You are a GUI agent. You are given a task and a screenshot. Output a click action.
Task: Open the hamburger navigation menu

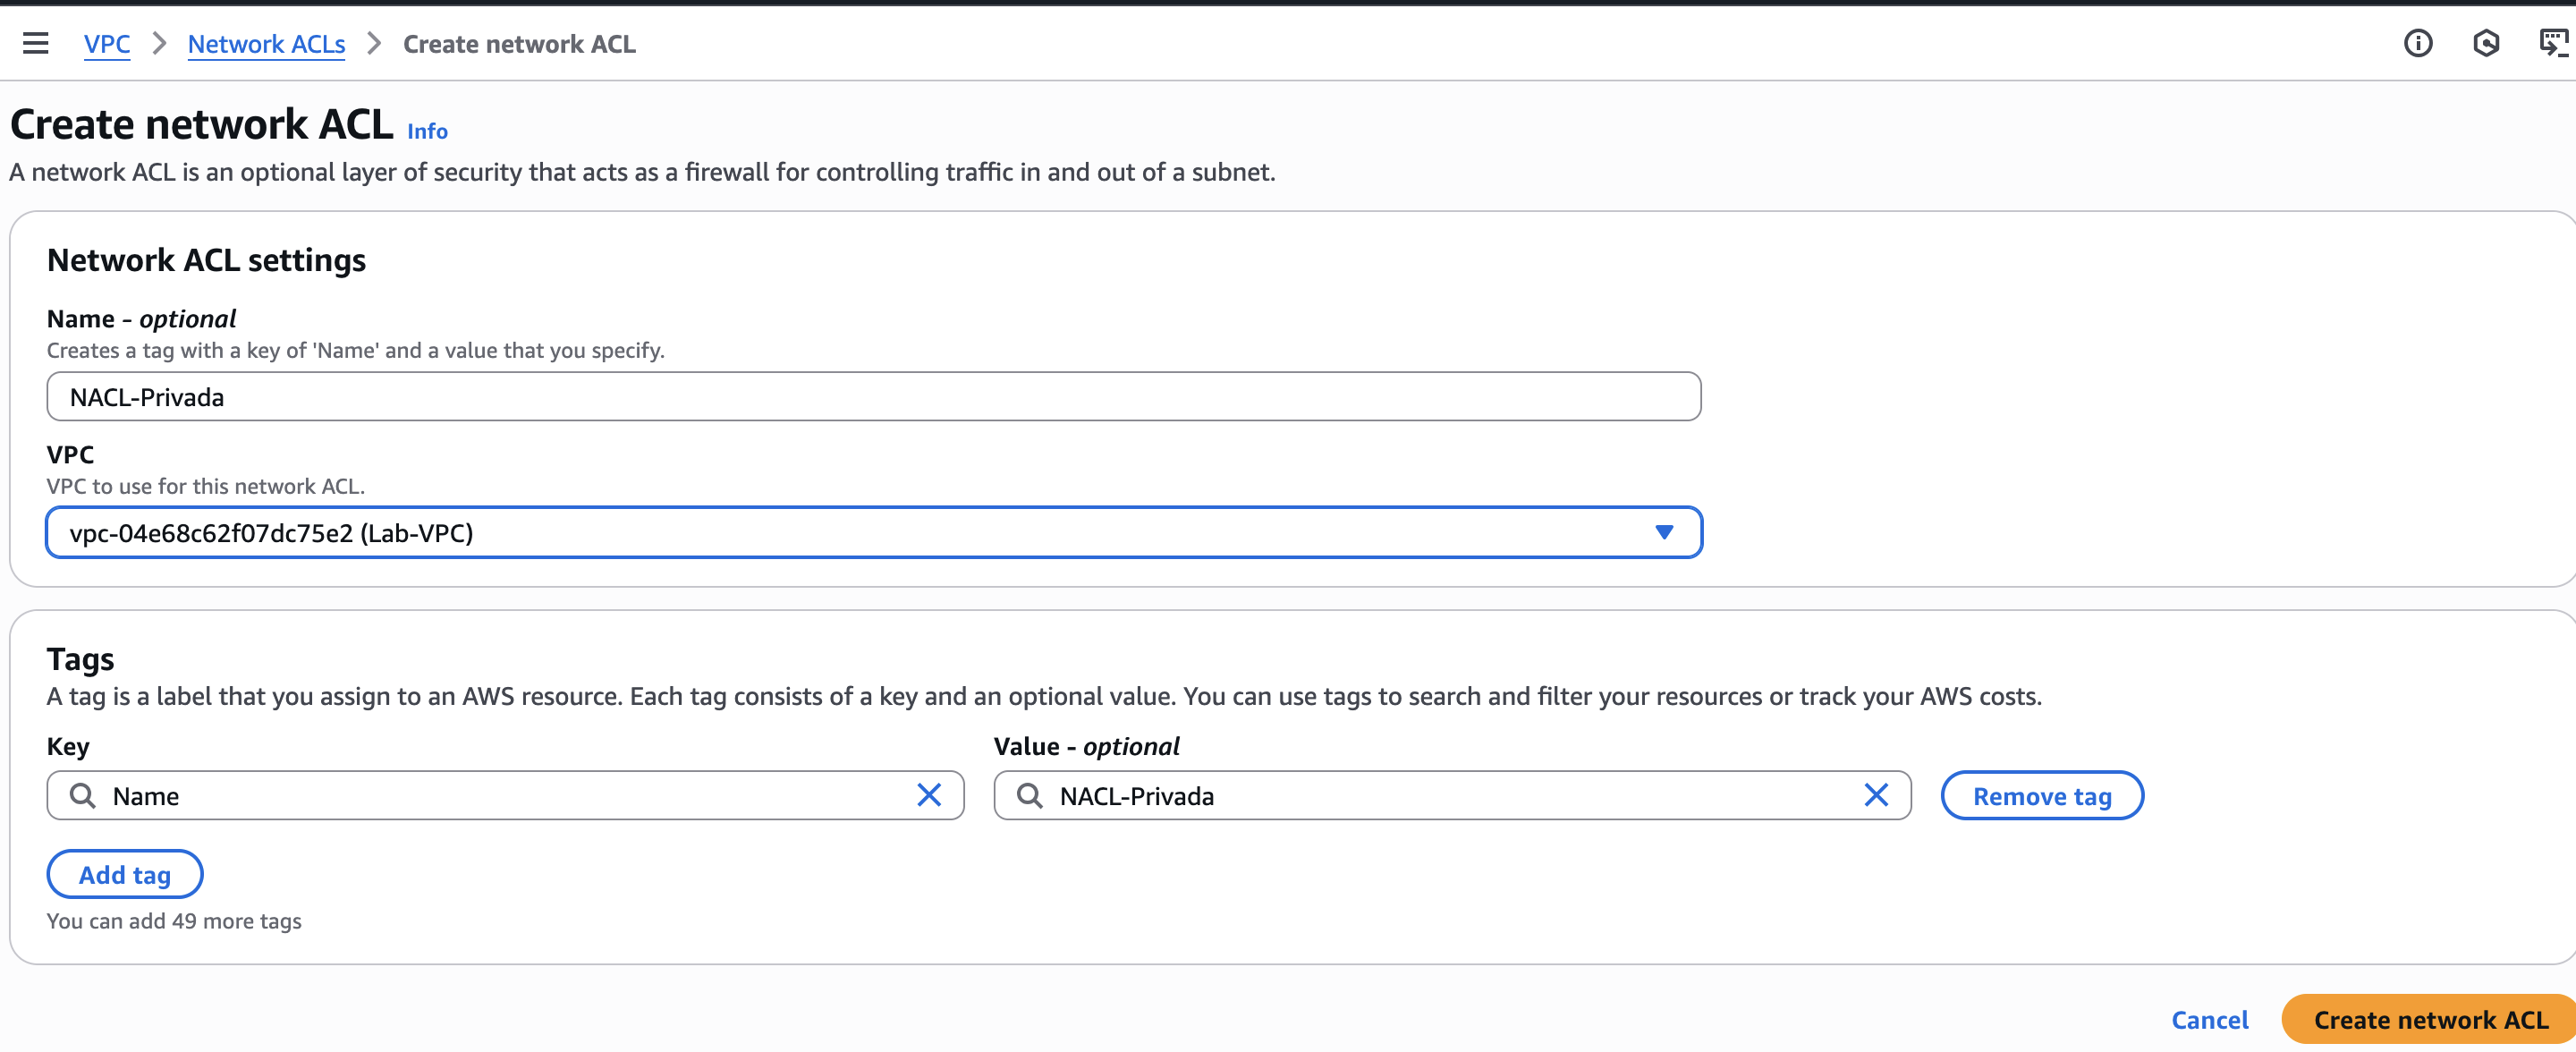35,43
